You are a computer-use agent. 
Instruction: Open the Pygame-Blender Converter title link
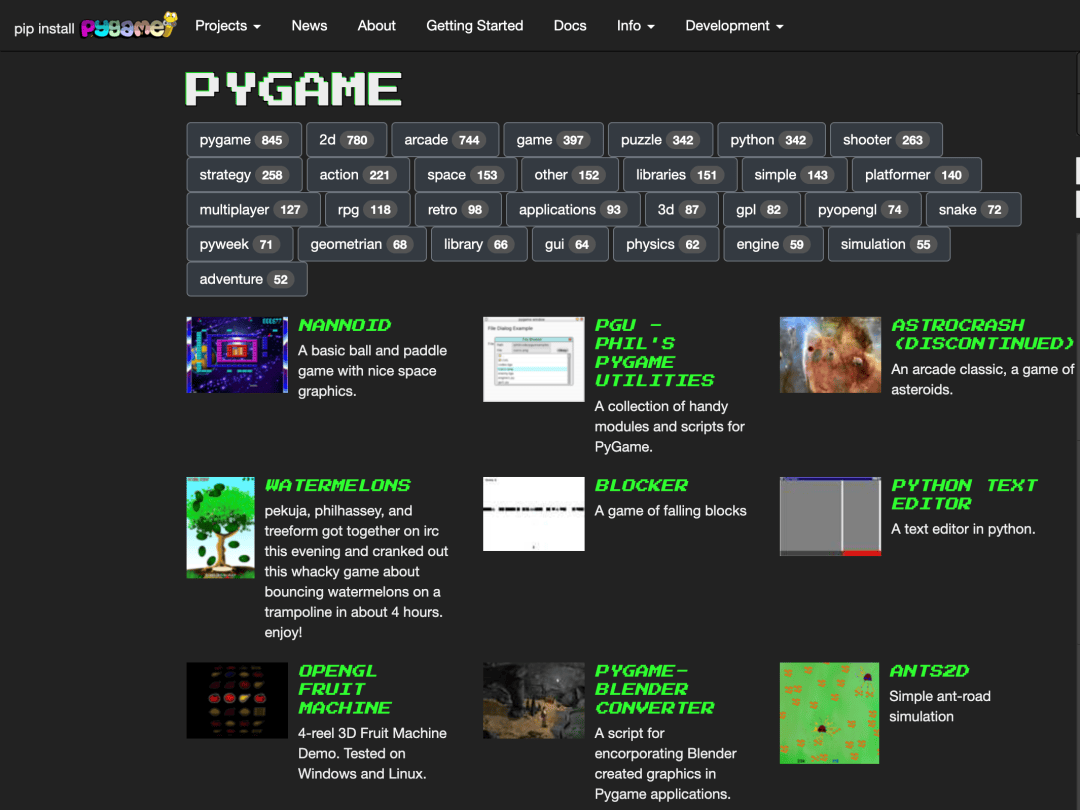654,689
